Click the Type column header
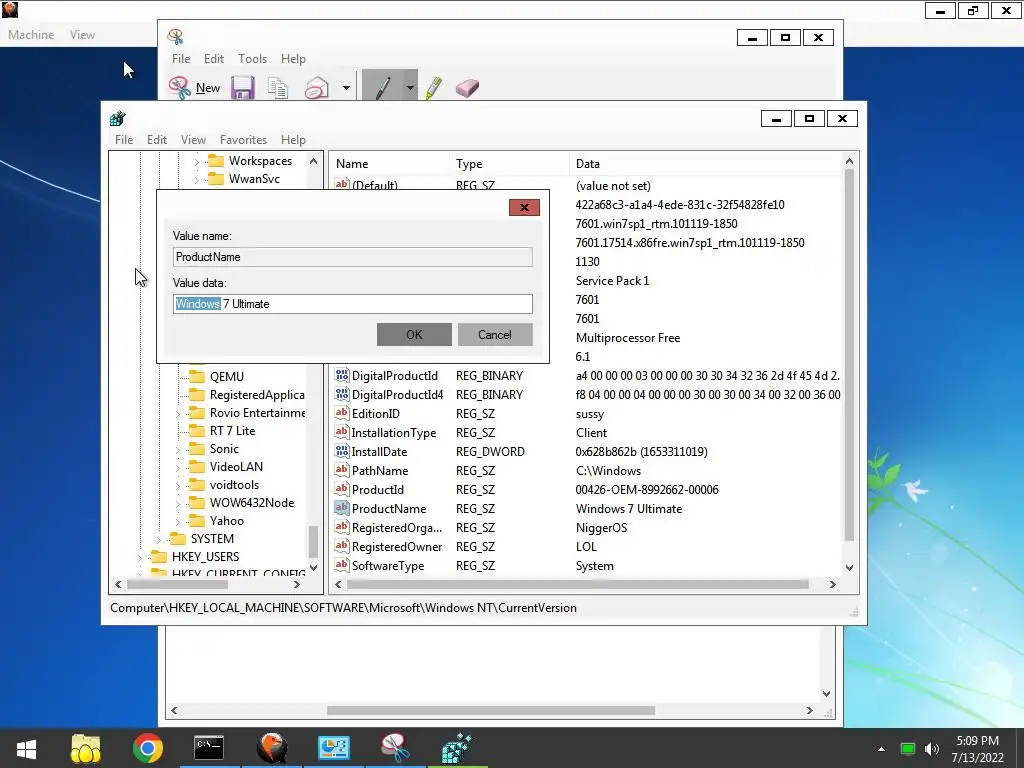Viewport: 1024px width, 768px height. (x=509, y=164)
